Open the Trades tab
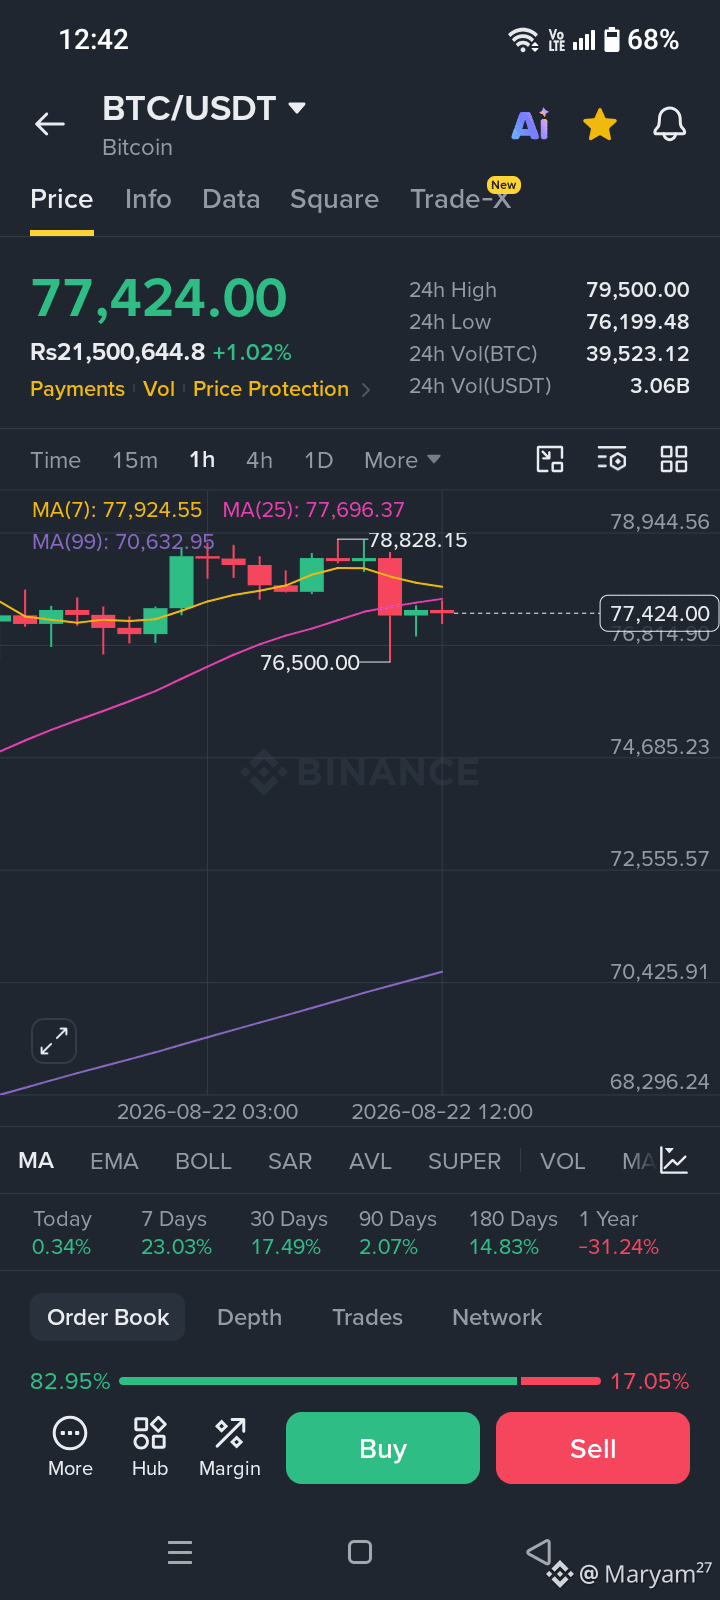This screenshot has width=720, height=1600. pyautogui.click(x=367, y=1318)
